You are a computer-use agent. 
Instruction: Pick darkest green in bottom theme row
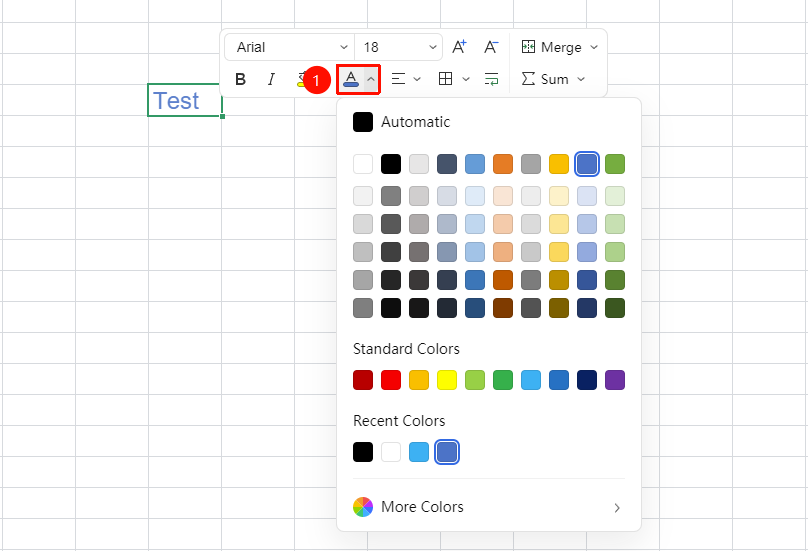coord(615,308)
